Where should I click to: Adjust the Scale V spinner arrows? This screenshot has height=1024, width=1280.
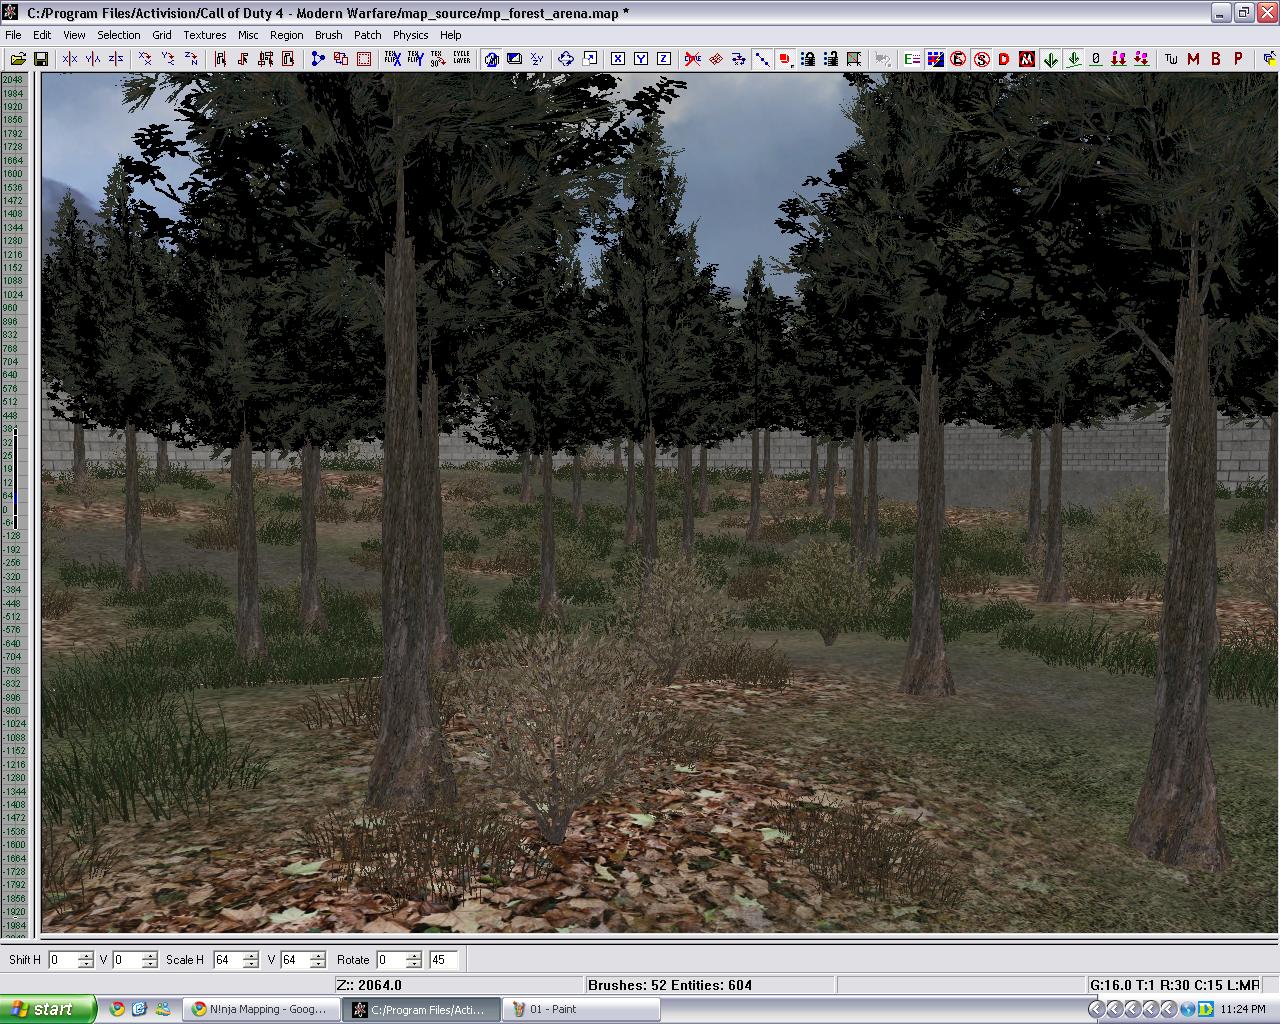(x=318, y=960)
